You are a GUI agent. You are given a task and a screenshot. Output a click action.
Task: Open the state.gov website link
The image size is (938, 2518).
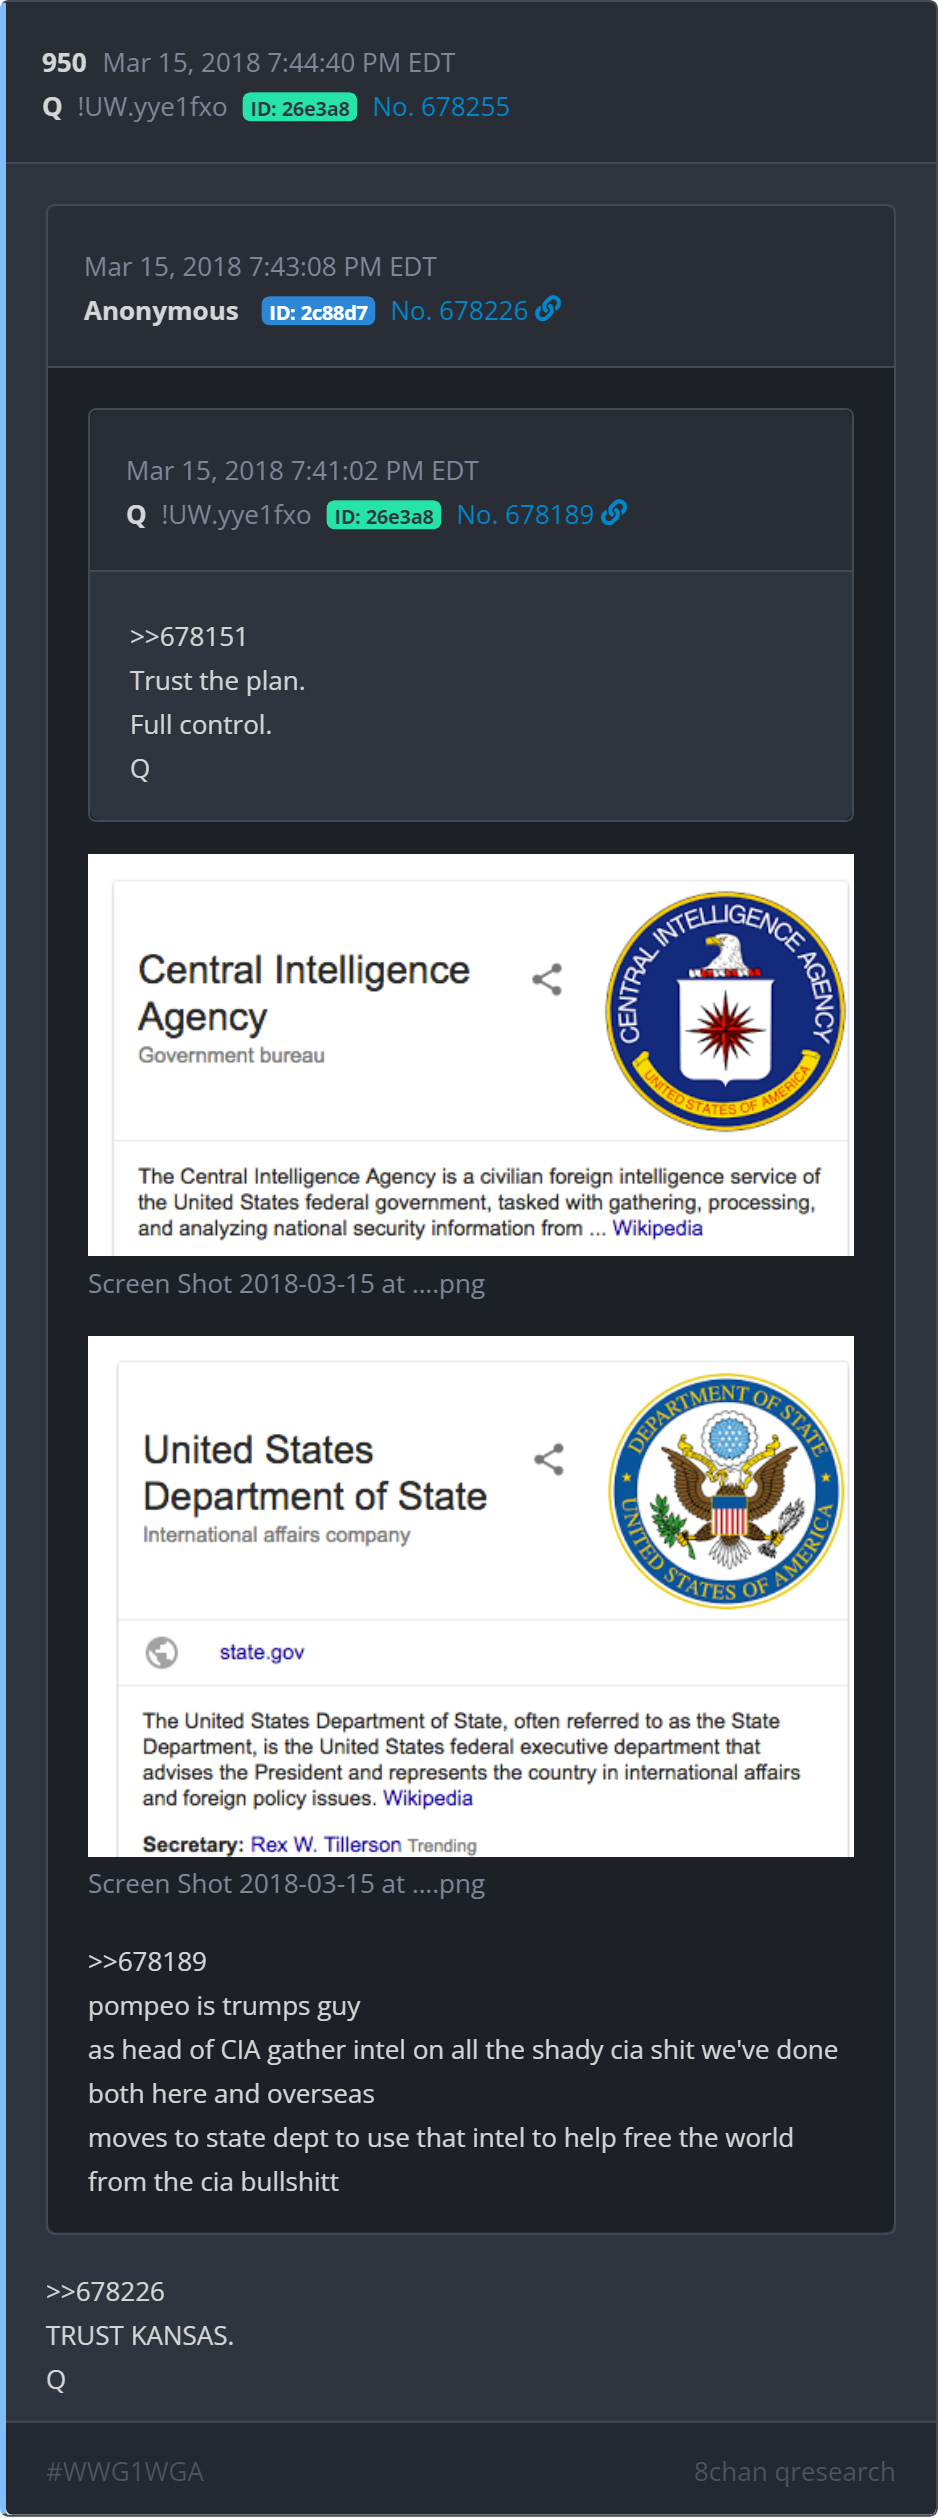click(262, 1652)
